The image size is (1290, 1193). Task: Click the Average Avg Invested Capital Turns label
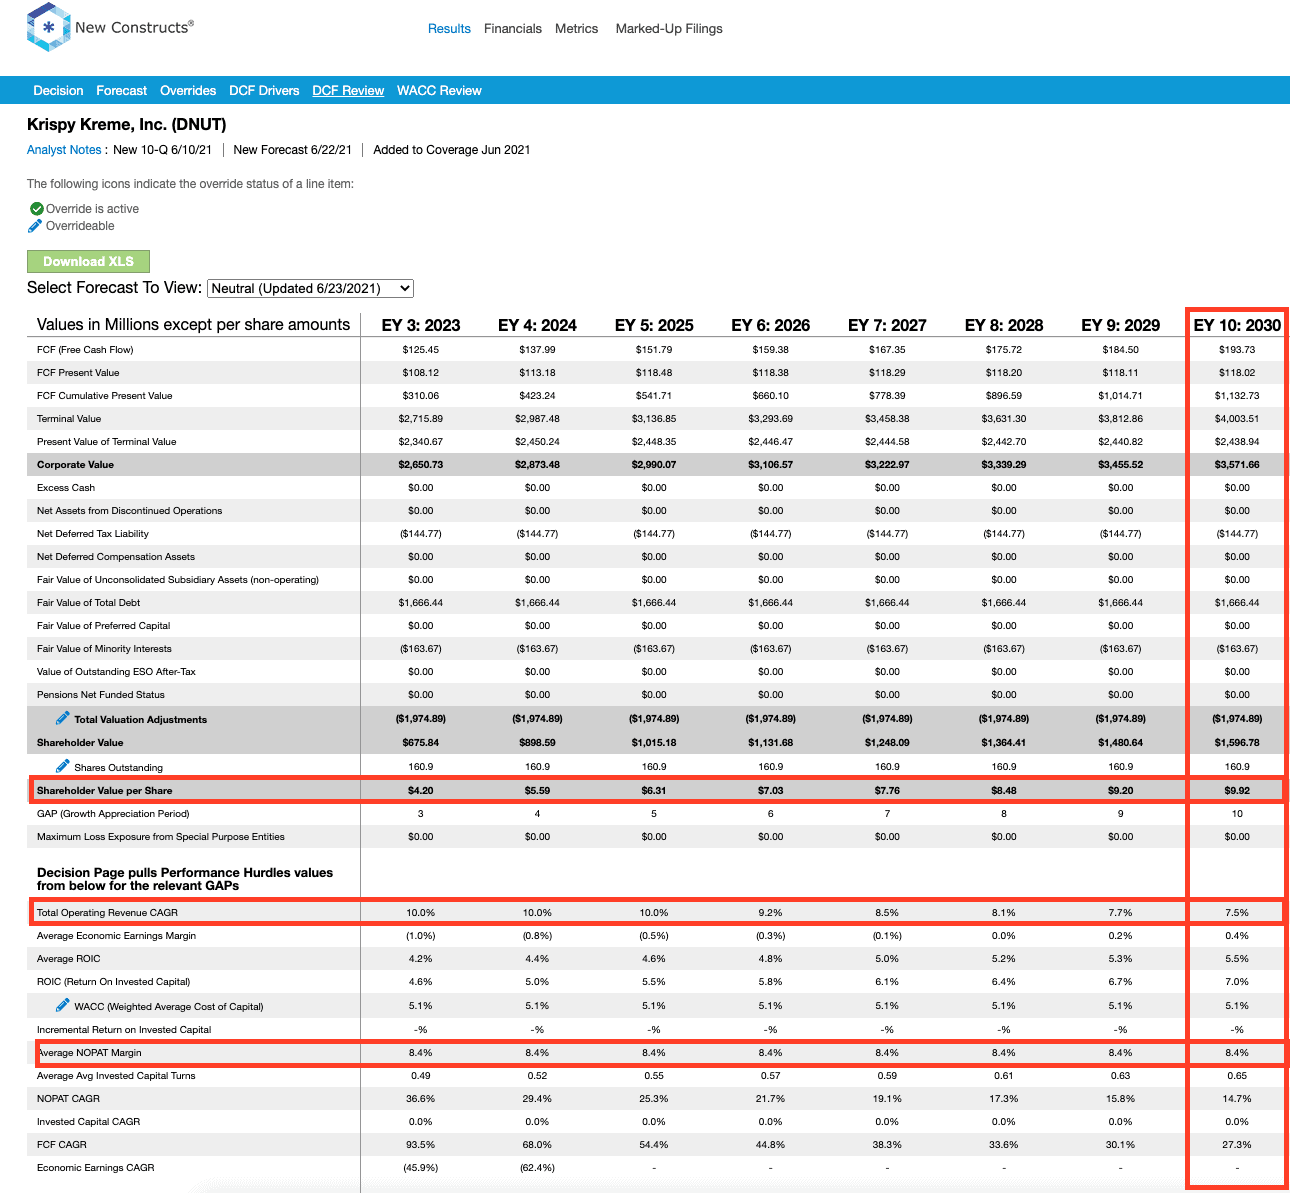(116, 1076)
